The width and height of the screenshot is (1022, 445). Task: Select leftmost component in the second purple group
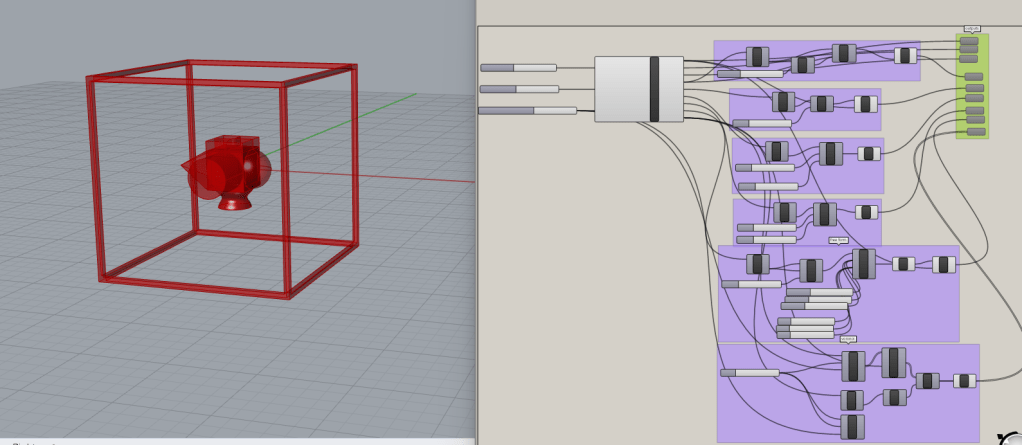(783, 102)
